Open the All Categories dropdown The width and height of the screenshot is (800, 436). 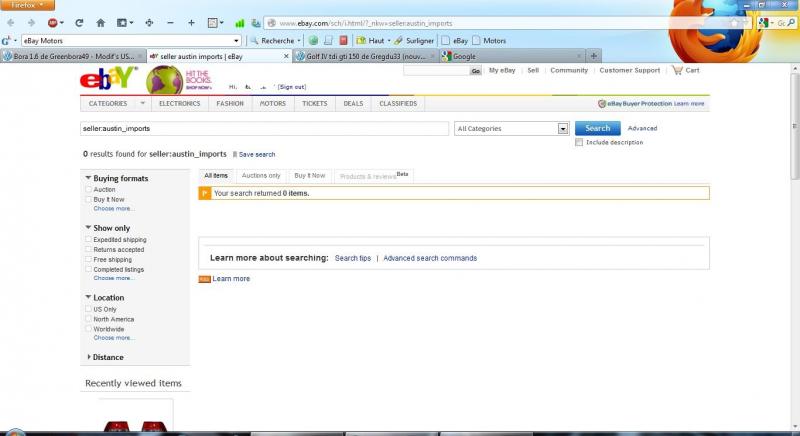511,129
